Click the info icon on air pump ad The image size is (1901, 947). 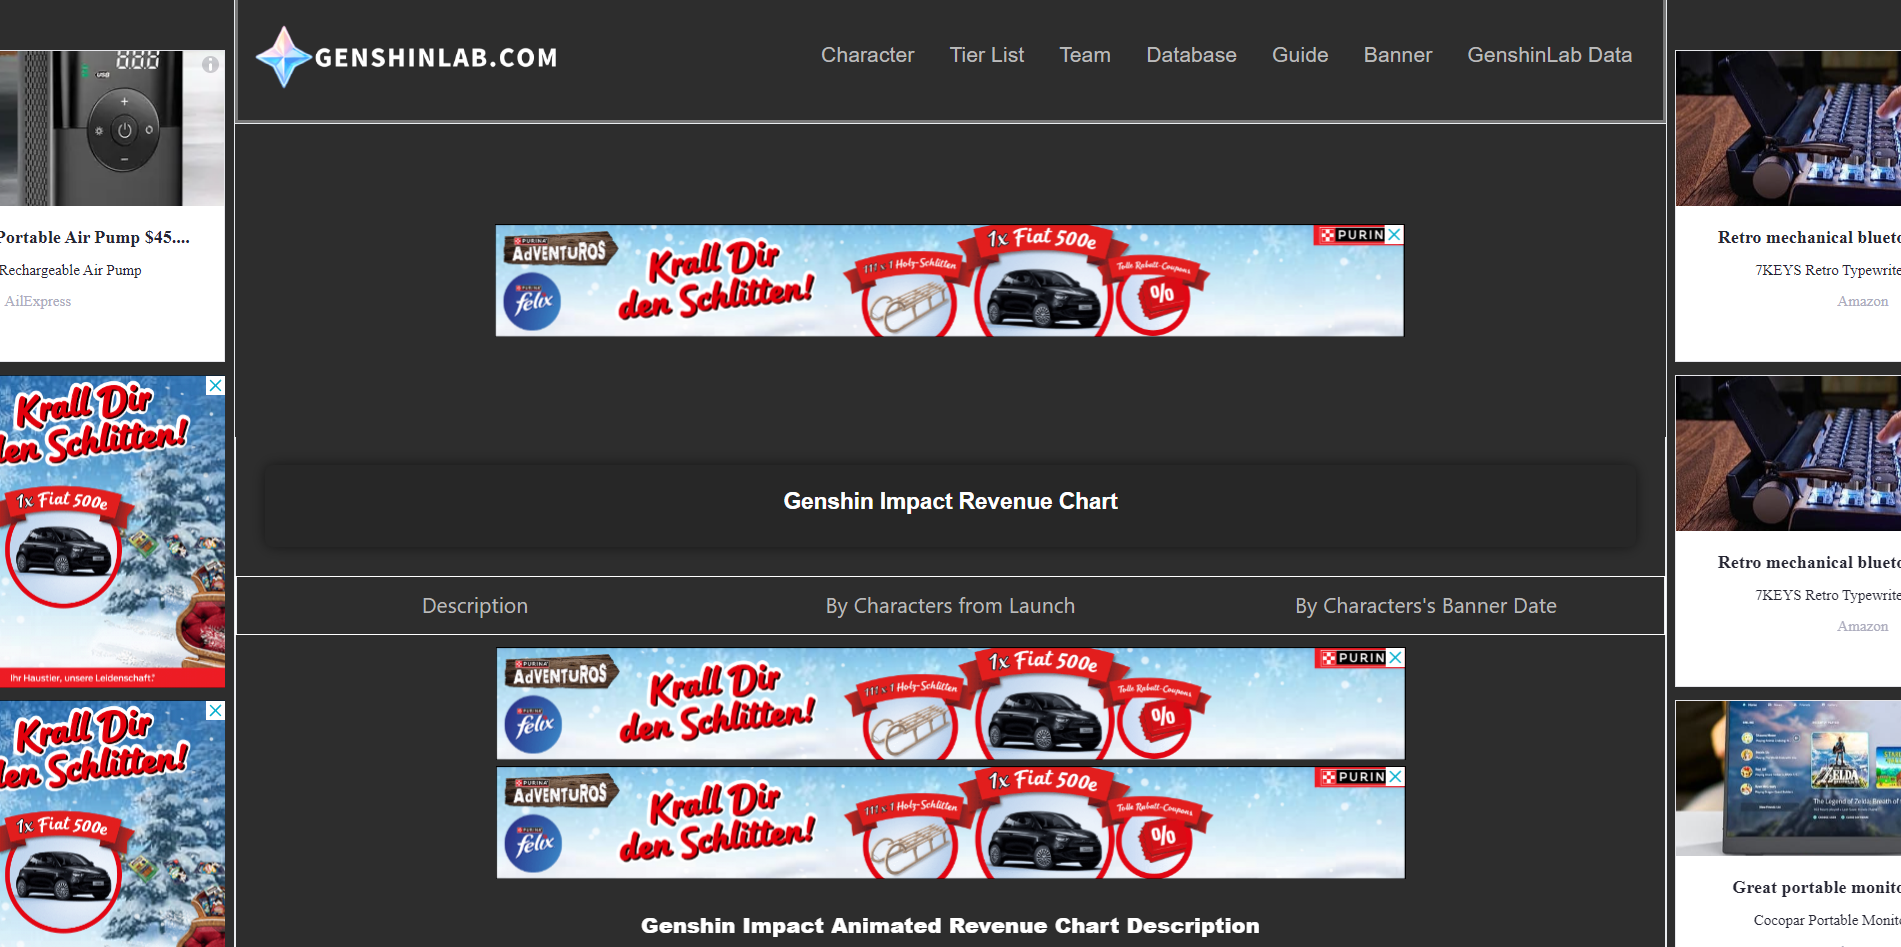[210, 64]
